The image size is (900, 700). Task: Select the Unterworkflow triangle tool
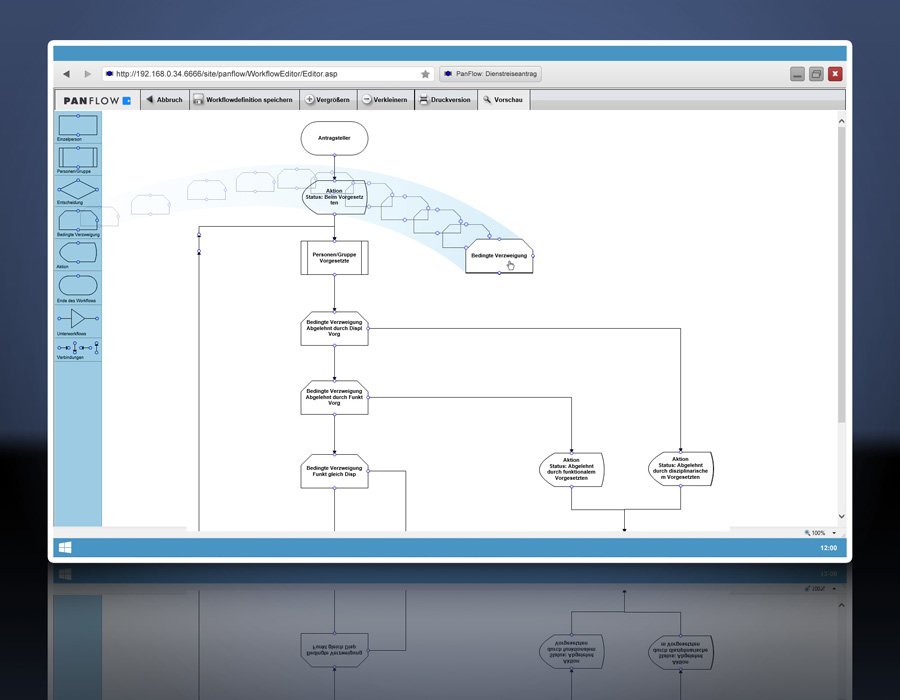tap(77, 318)
